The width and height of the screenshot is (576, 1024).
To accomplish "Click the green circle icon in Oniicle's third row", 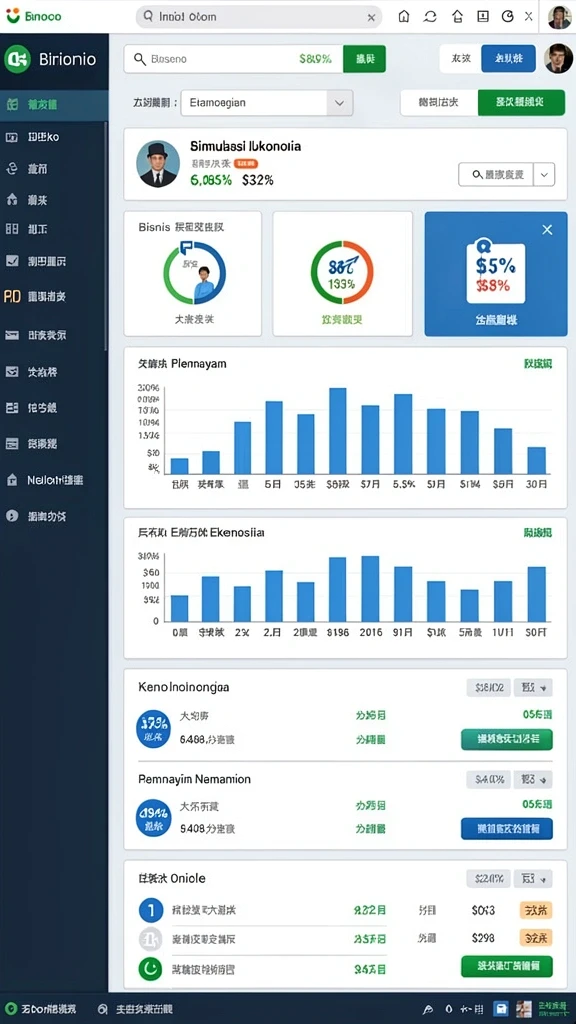I will pyautogui.click(x=150, y=969).
